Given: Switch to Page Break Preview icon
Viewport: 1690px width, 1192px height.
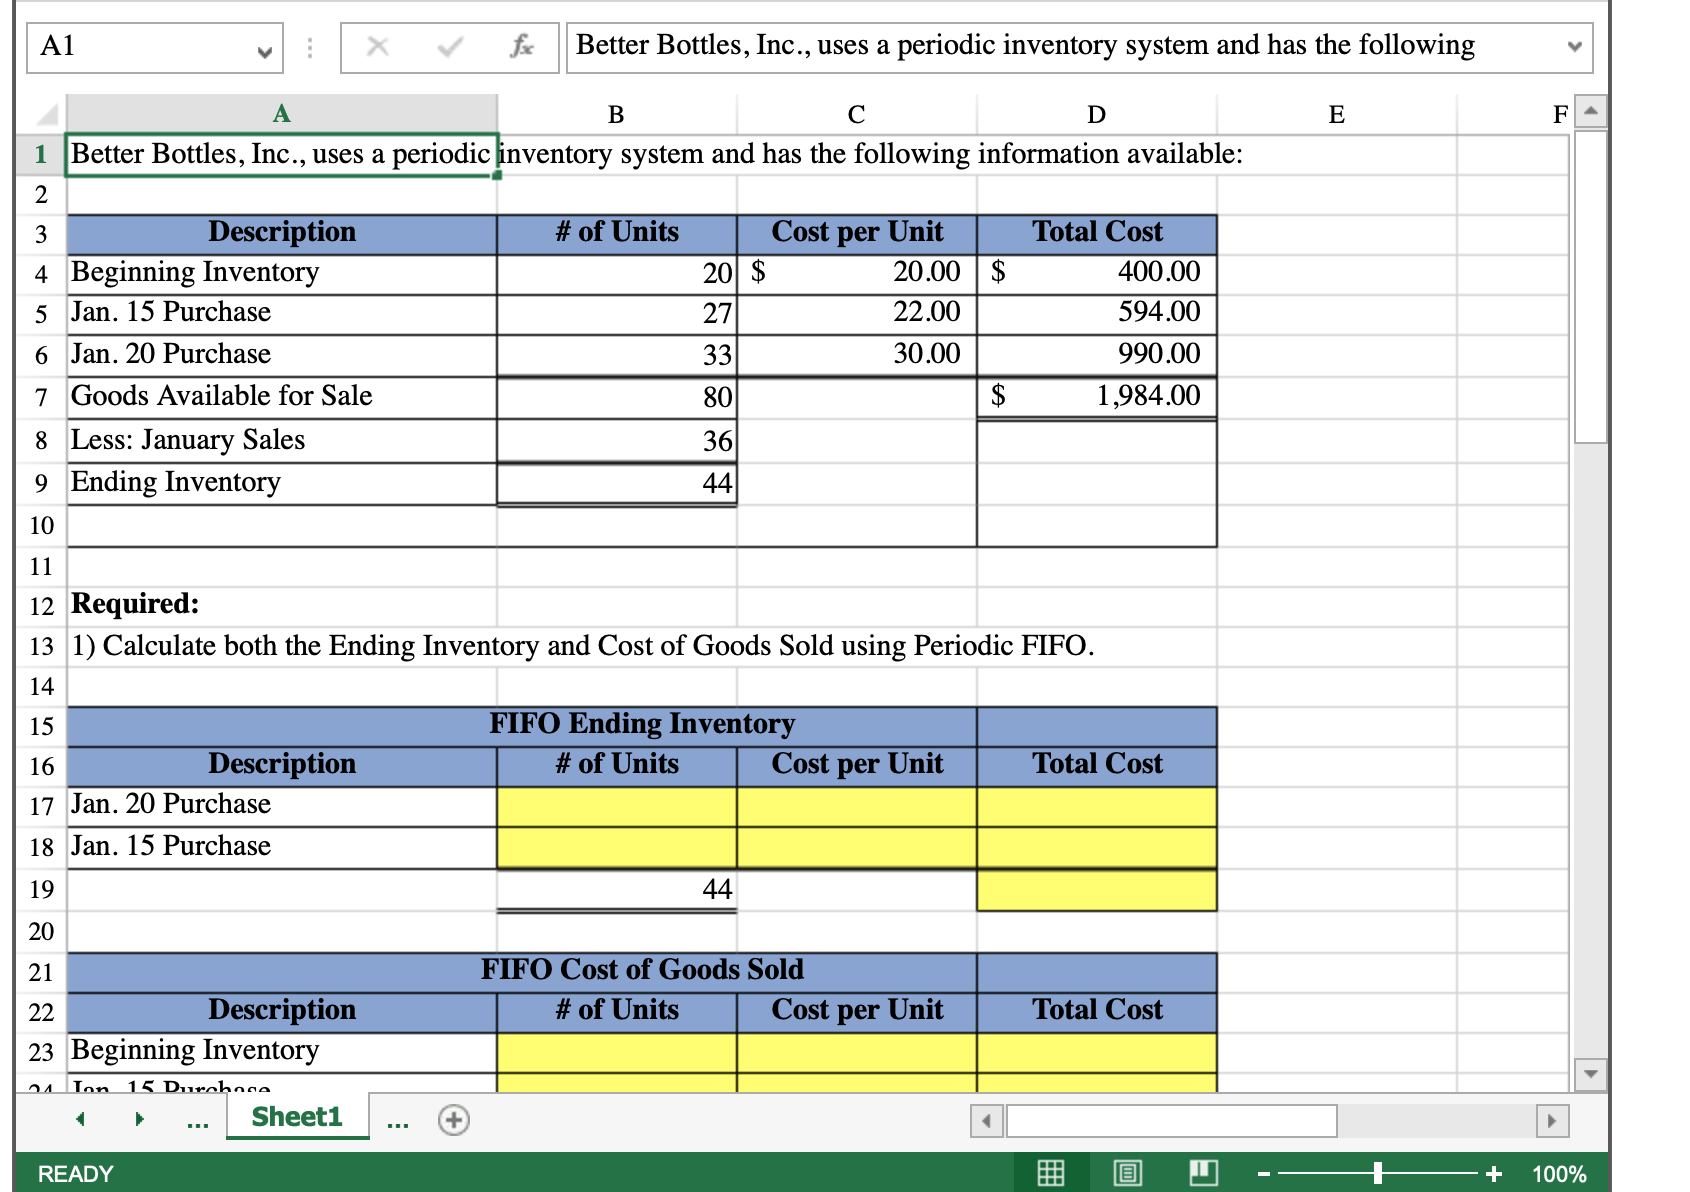Looking at the screenshot, I should tap(1203, 1173).
